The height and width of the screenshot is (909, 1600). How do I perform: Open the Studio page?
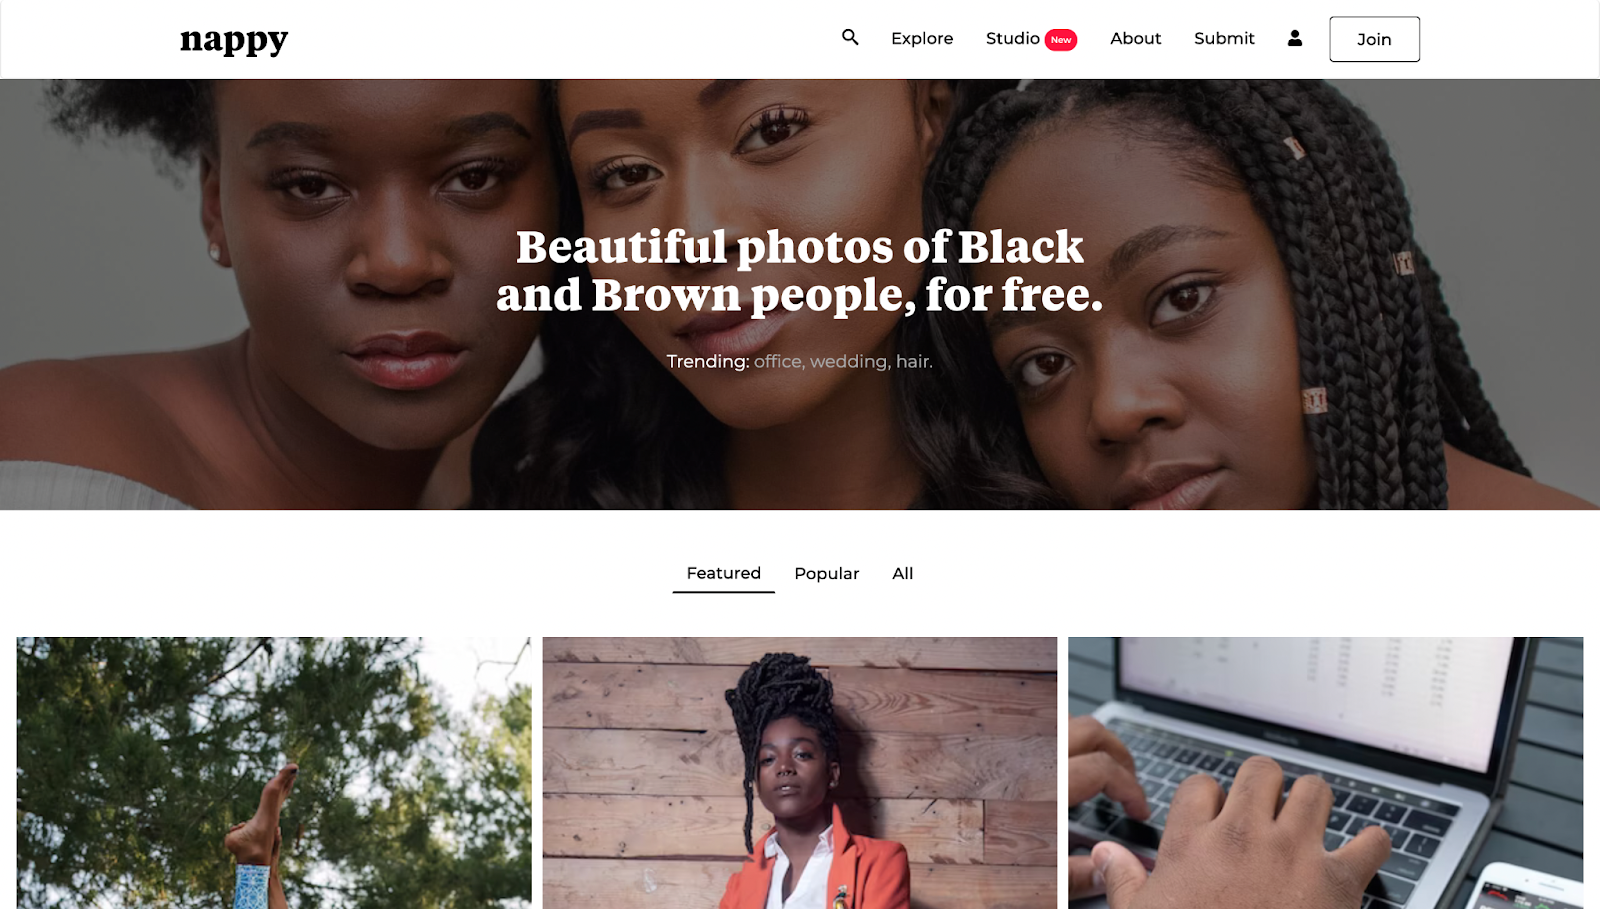tap(1012, 38)
